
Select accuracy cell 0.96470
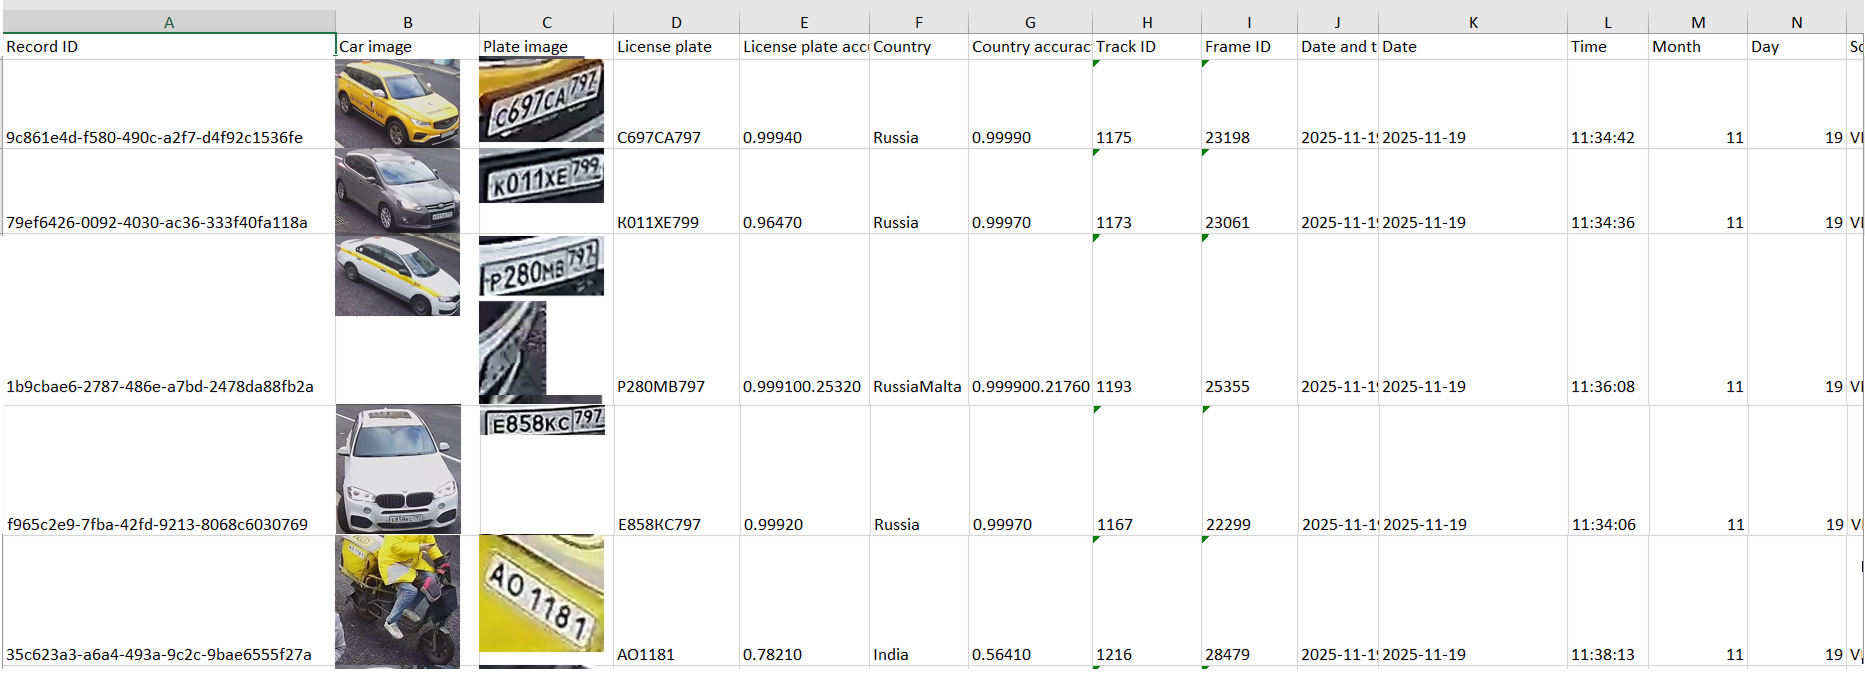804,191
